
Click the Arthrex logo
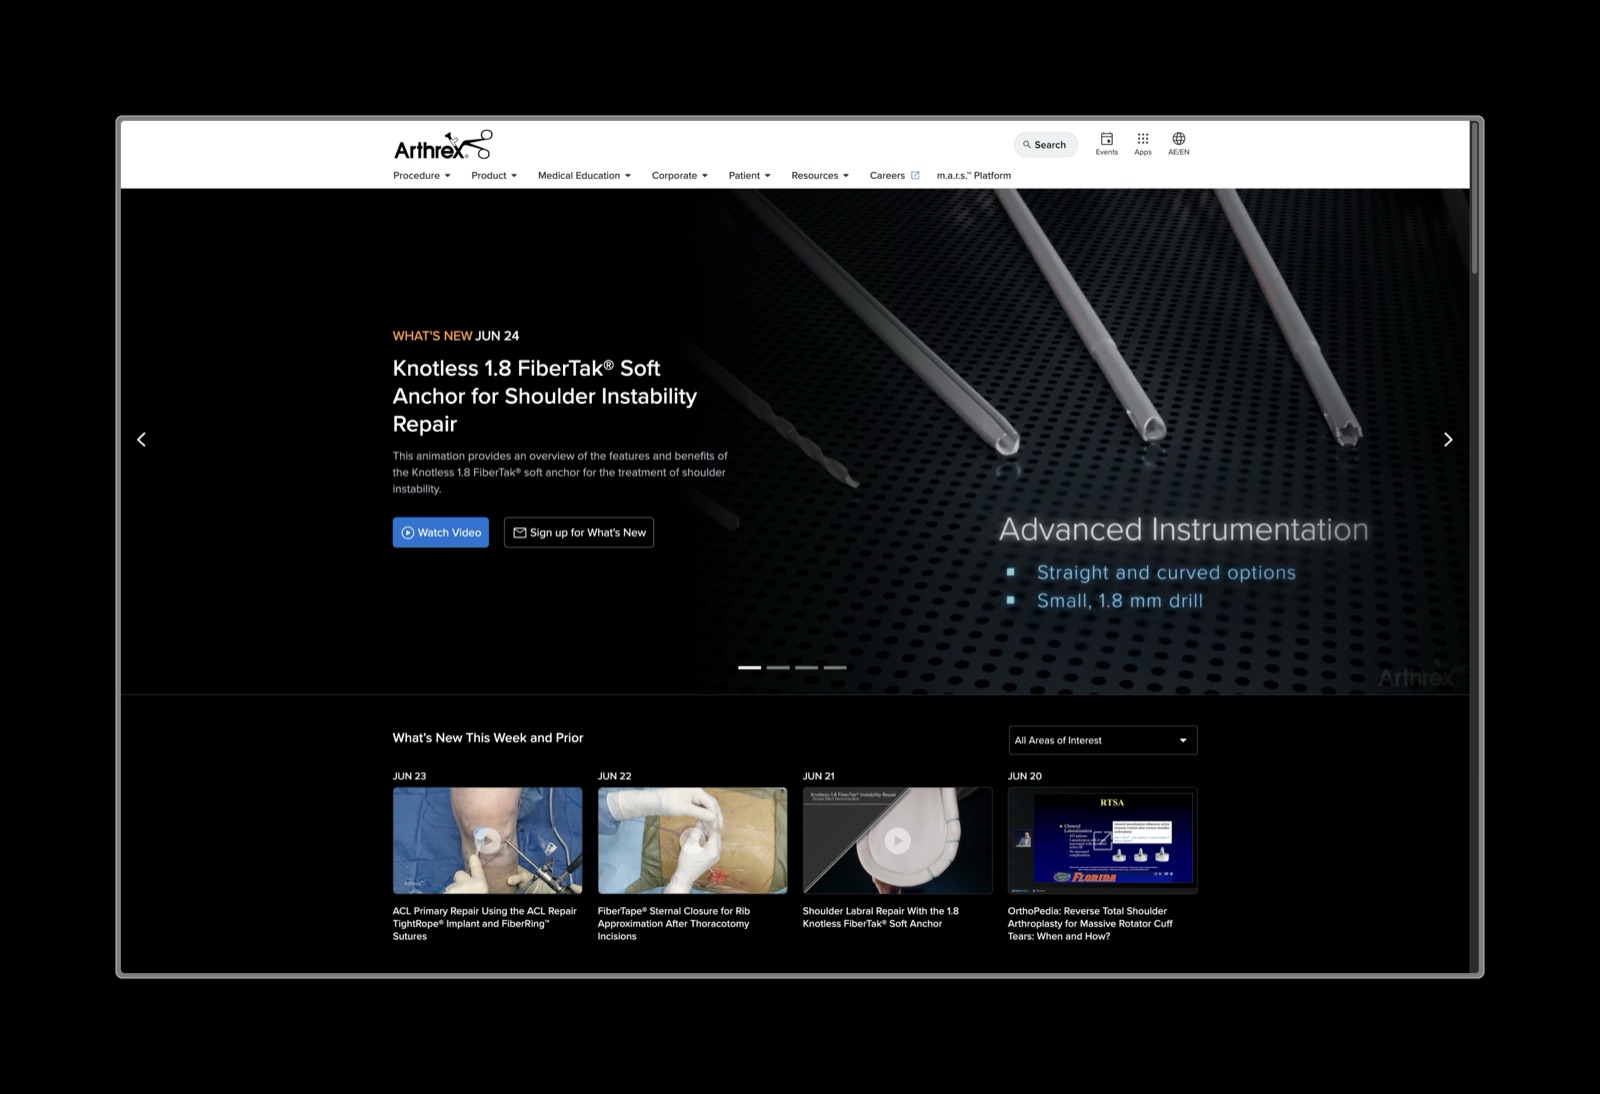443,145
